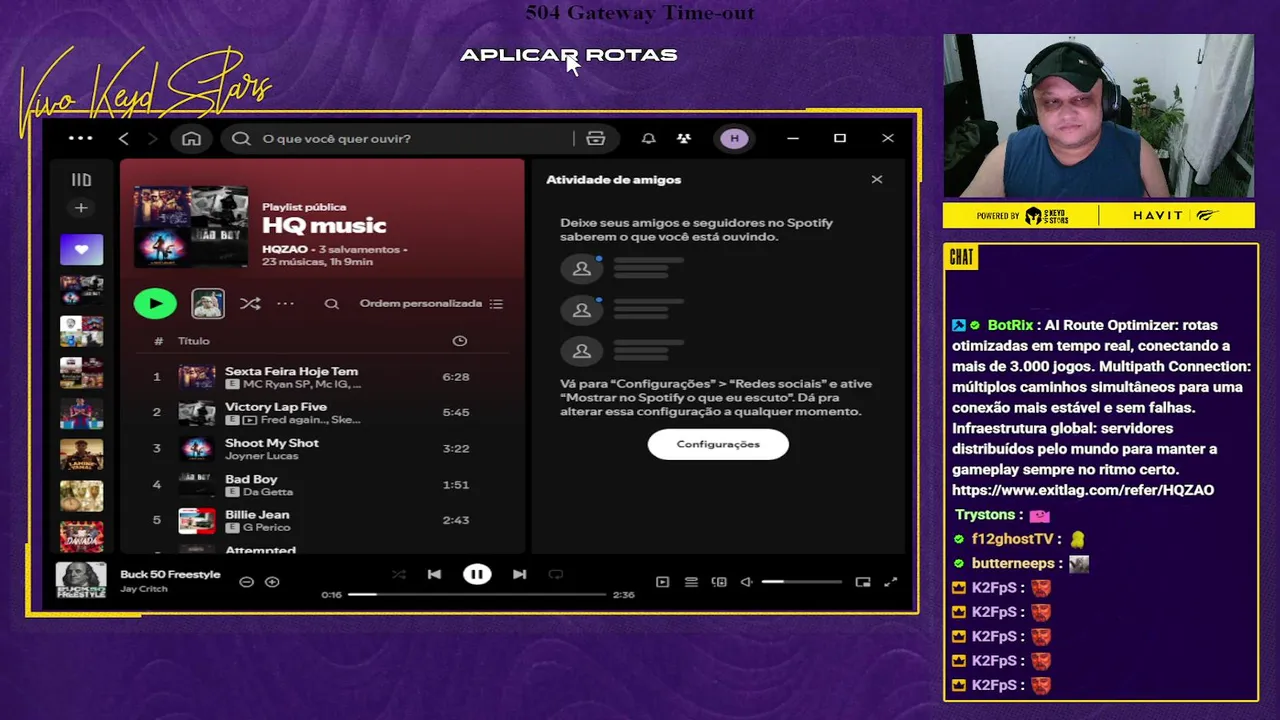Image resolution: width=1280 pixels, height=720 pixels.
Task: Hide this track with the minus circle icon
Action: click(246, 582)
